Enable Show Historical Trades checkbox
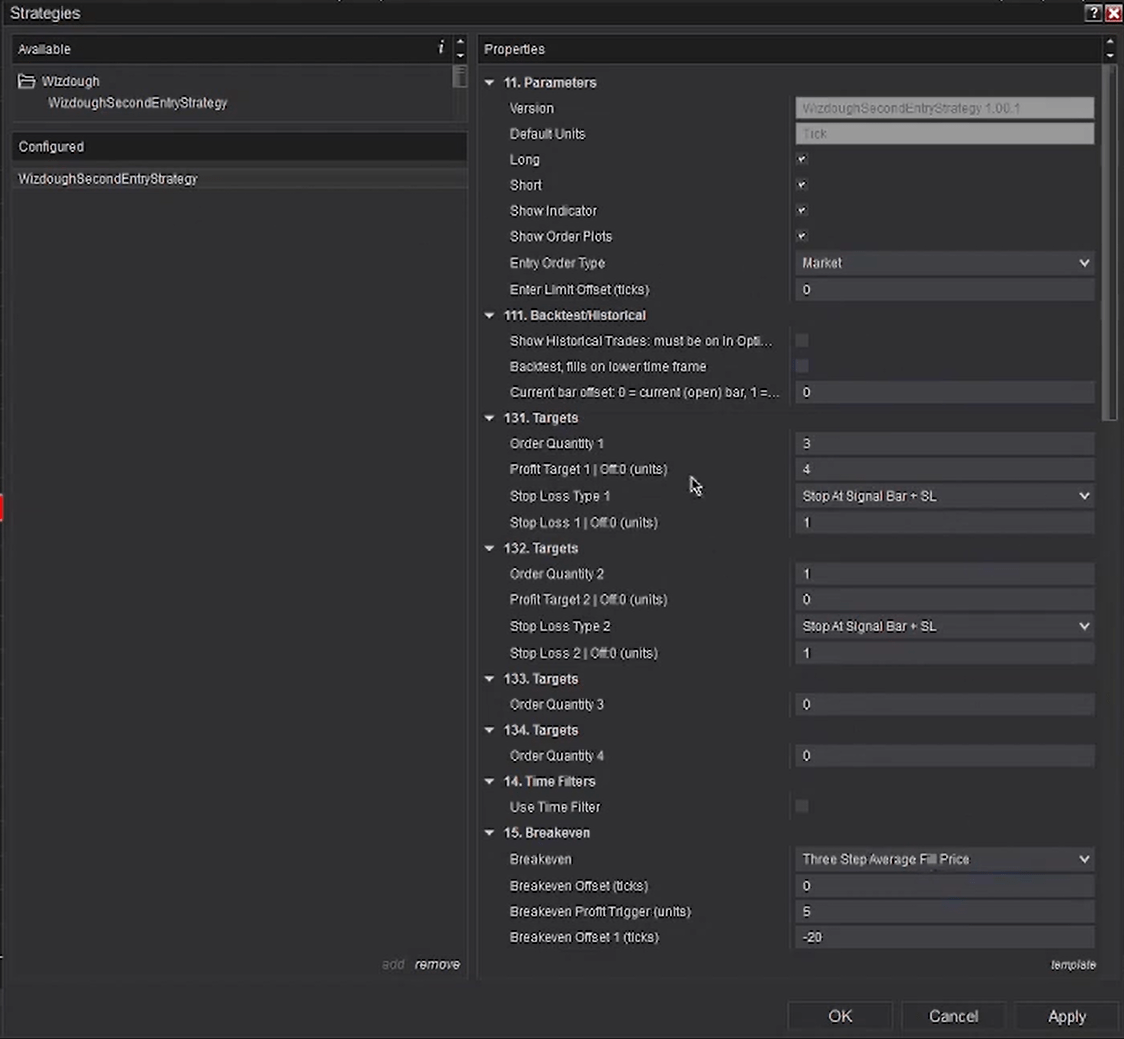This screenshot has width=1124, height=1039. (x=801, y=341)
